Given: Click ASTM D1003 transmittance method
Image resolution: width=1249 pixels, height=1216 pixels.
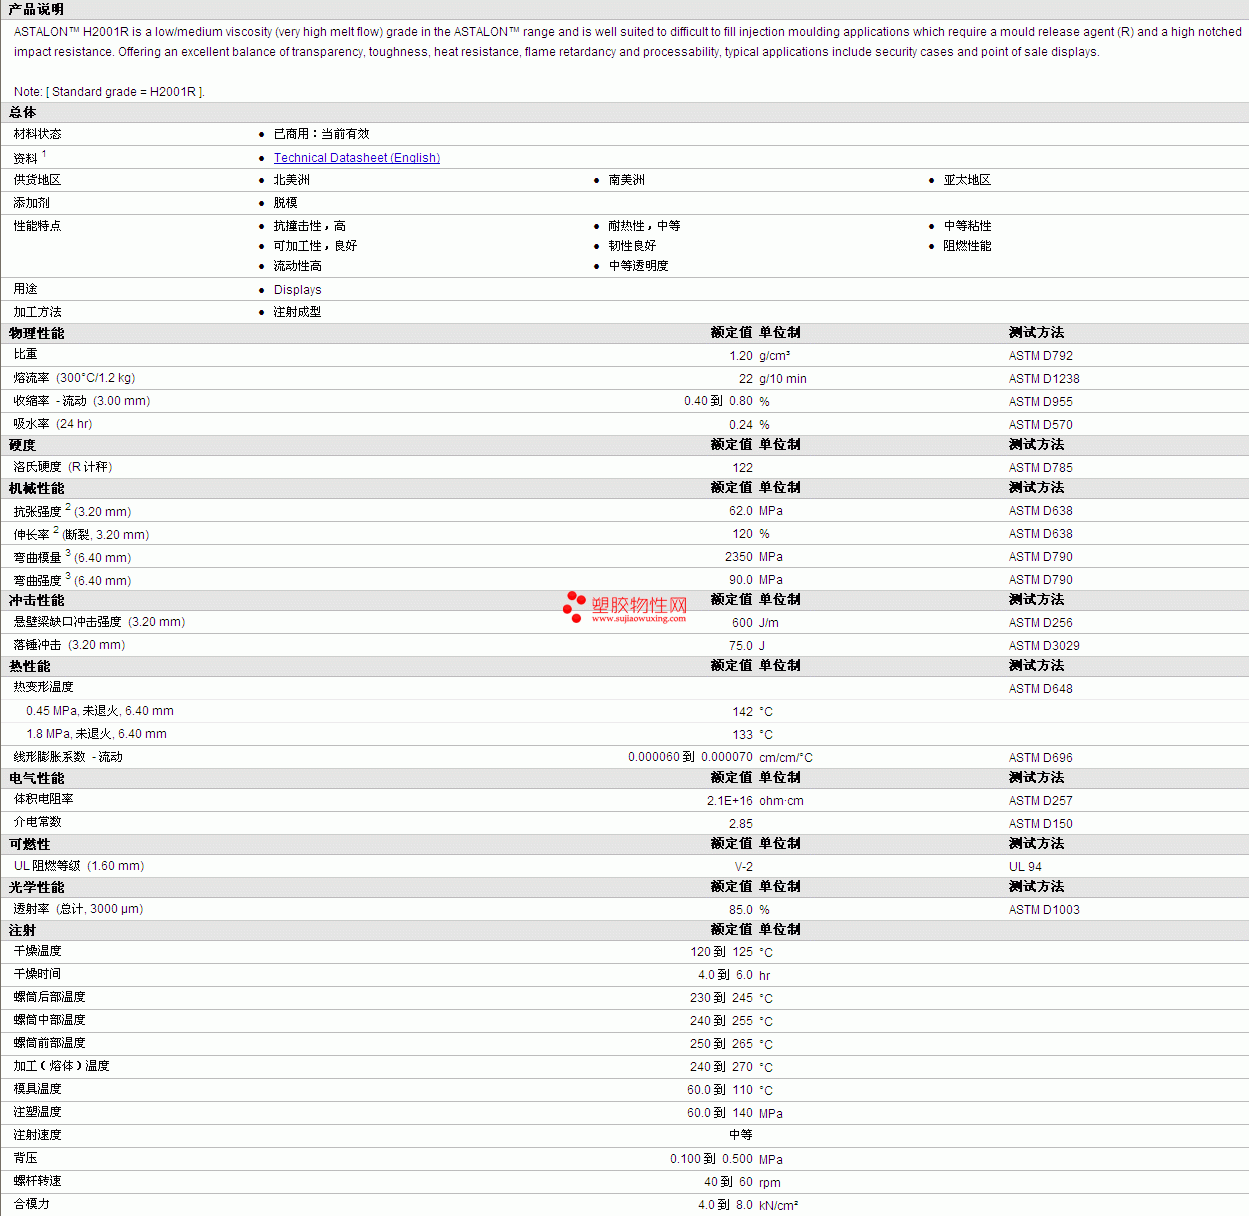Looking at the screenshot, I should (1044, 910).
